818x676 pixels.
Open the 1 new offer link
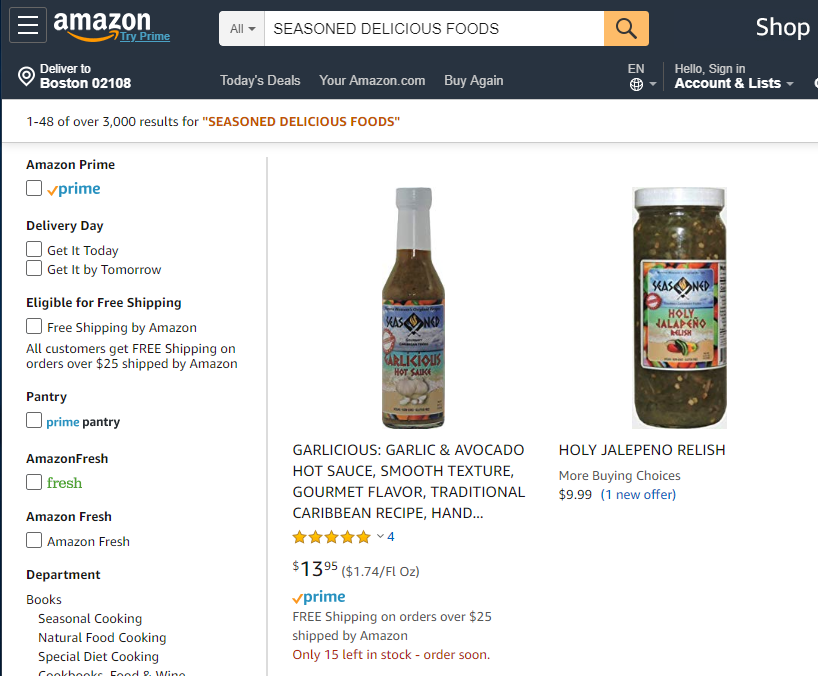point(638,494)
